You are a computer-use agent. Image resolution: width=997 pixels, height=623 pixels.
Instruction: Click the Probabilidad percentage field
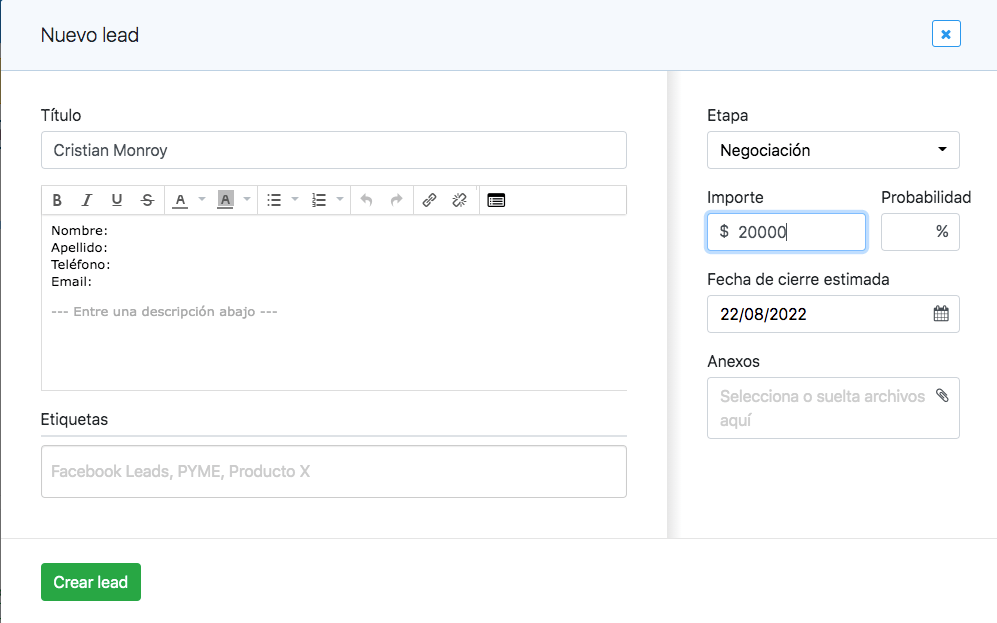tap(919, 231)
